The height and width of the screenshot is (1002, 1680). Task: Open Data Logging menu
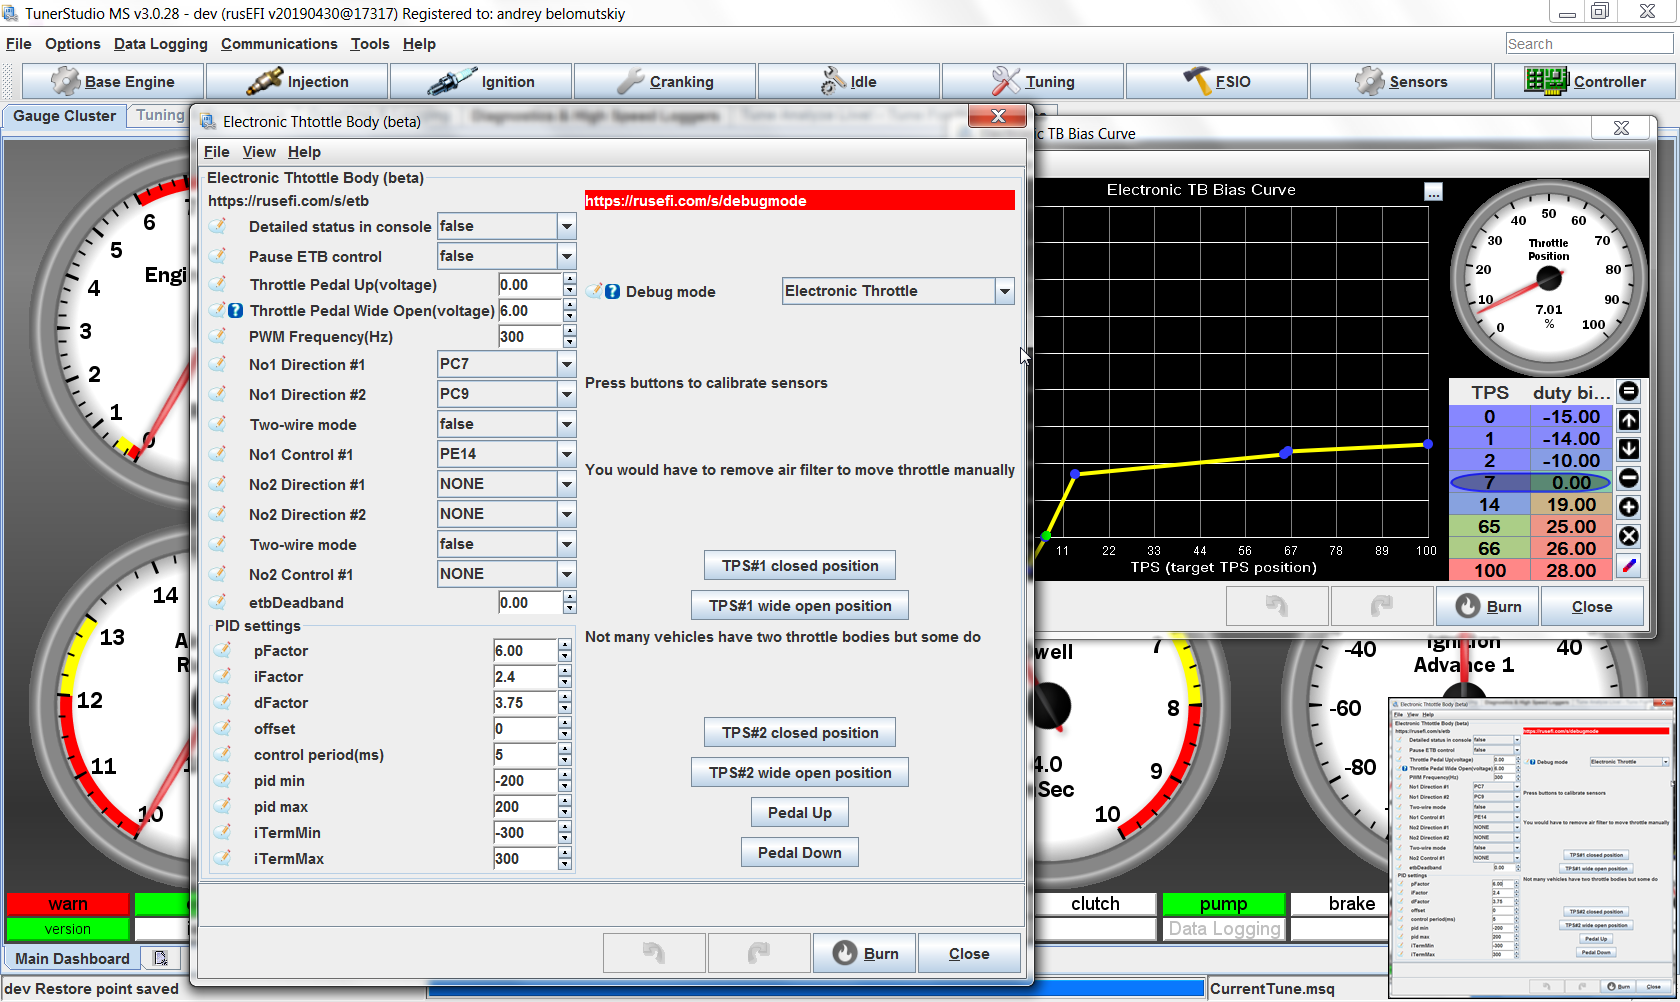click(161, 44)
